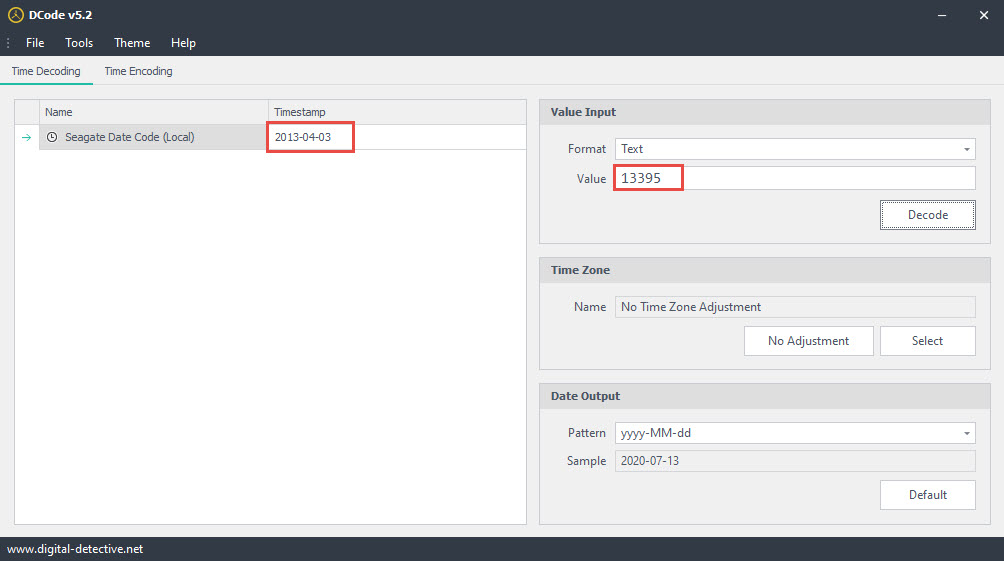Click the DCode app logo icon
1004x561 pixels.
[15, 15]
